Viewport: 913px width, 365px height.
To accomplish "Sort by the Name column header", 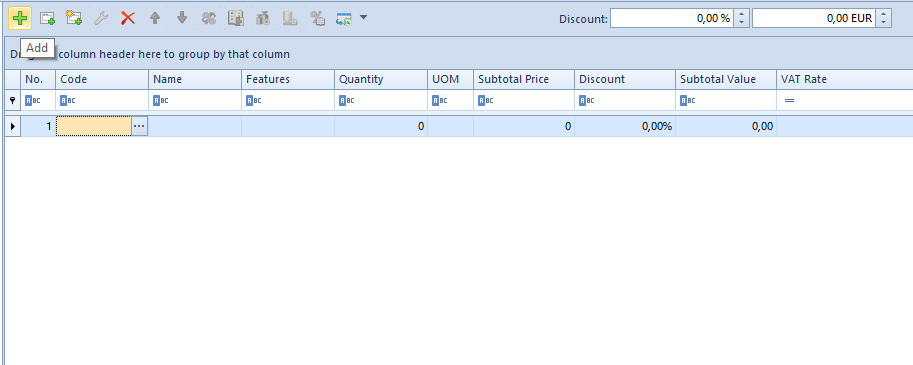I will tap(195, 79).
